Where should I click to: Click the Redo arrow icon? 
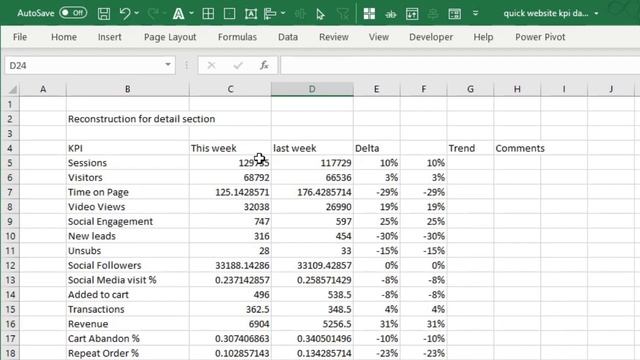pos(153,13)
